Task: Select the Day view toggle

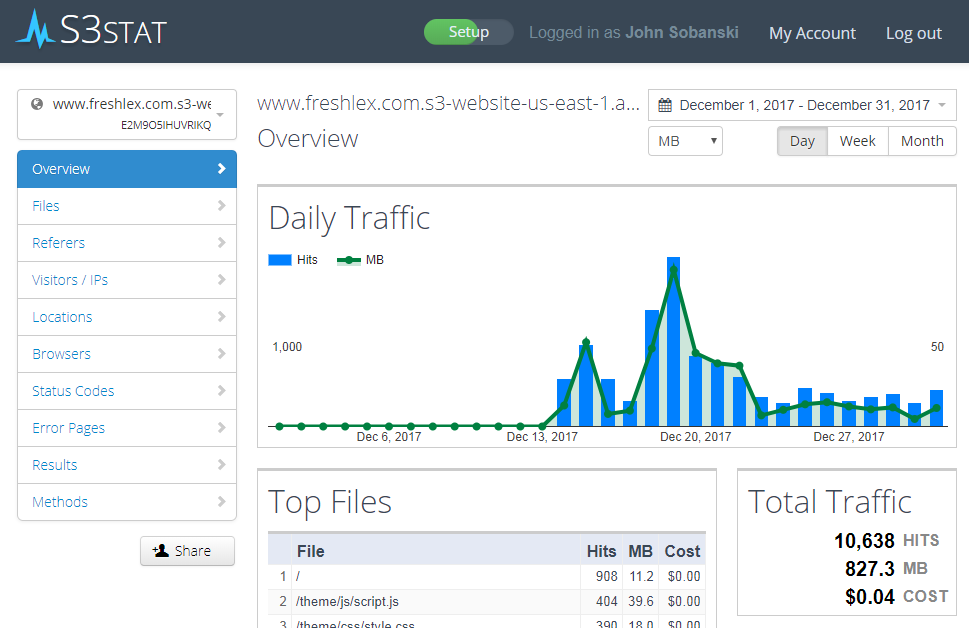Action: click(x=802, y=141)
